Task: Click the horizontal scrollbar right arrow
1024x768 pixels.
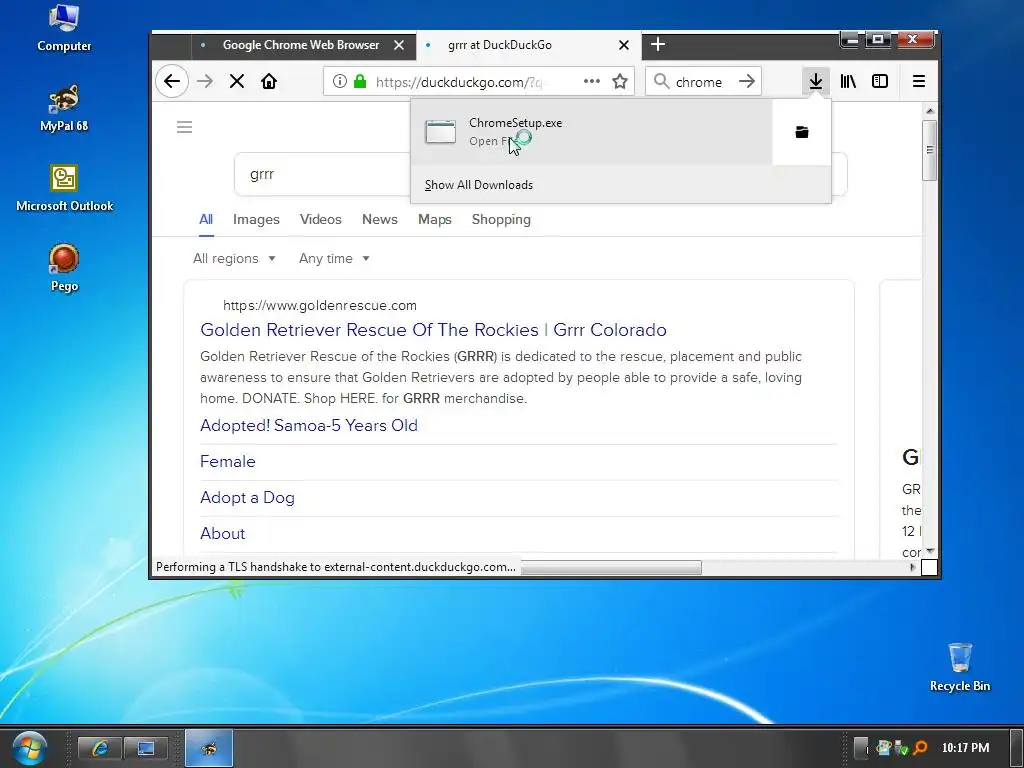Action: point(913,568)
